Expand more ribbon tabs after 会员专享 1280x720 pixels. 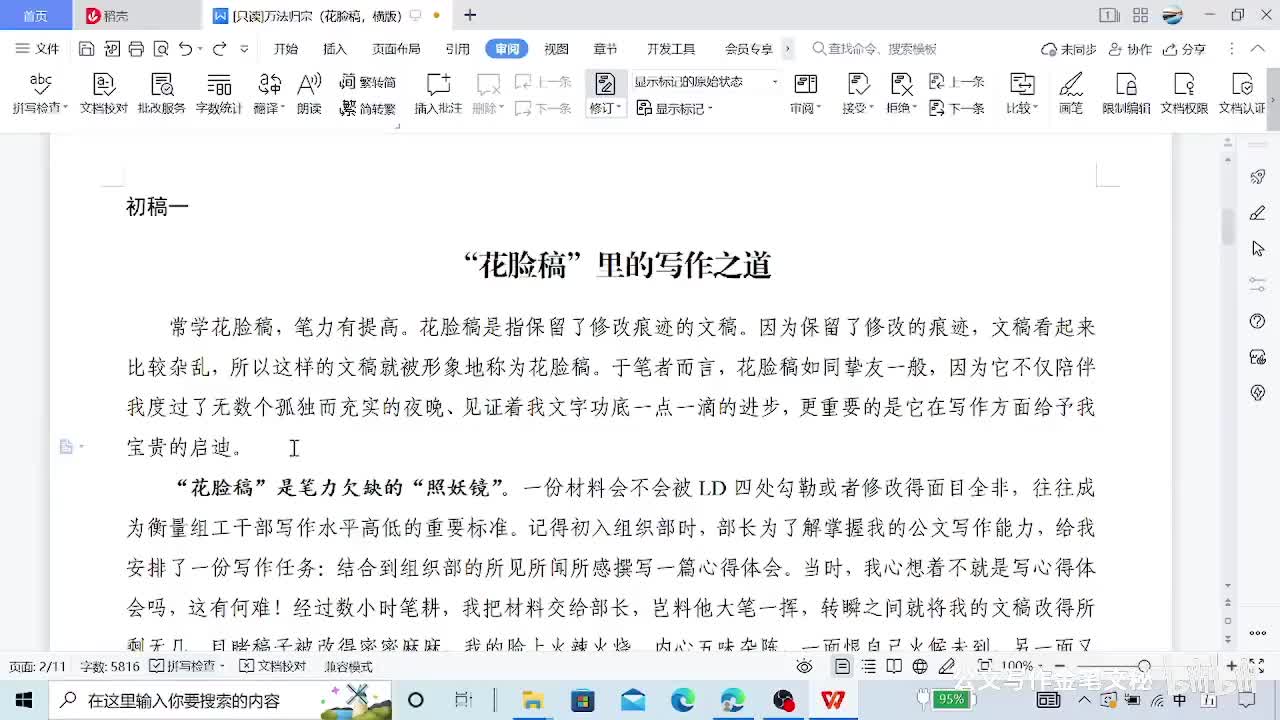click(788, 49)
